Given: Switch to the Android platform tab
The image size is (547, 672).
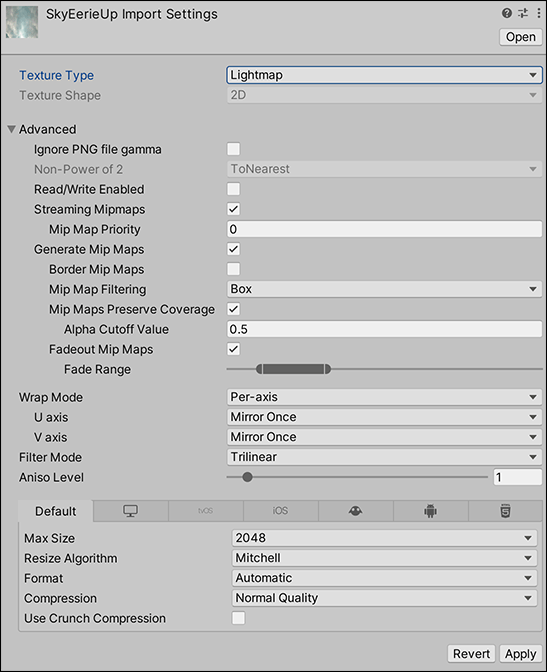Looking at the screenshot, I should point(430,511).
